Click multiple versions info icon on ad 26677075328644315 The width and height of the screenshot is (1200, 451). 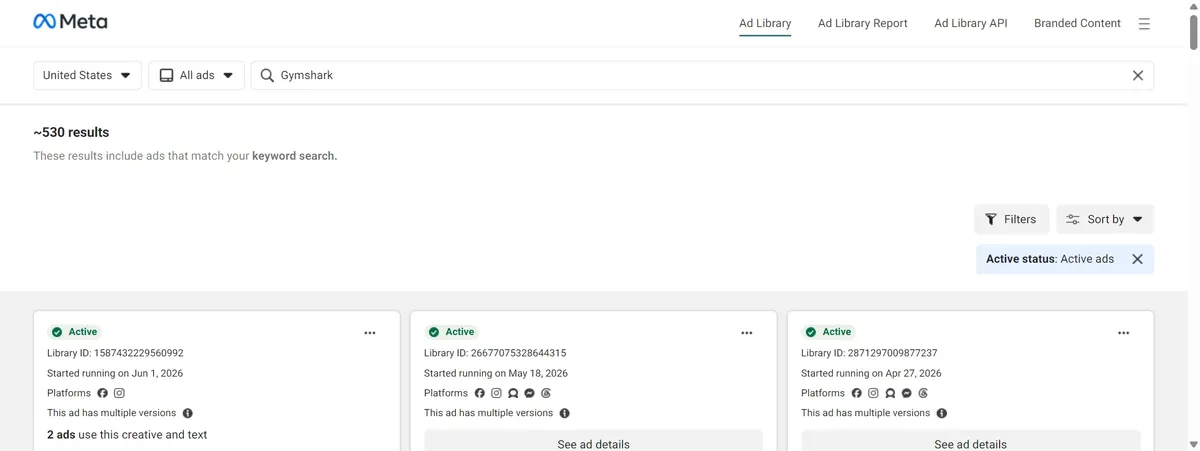click(565, 413)
